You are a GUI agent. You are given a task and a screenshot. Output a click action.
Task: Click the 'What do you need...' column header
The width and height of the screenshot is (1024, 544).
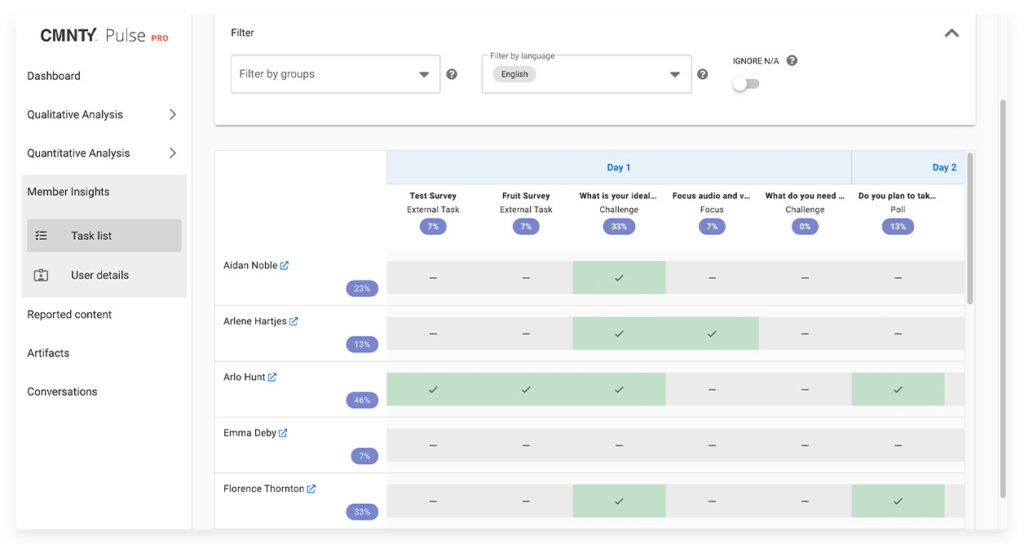805,195
